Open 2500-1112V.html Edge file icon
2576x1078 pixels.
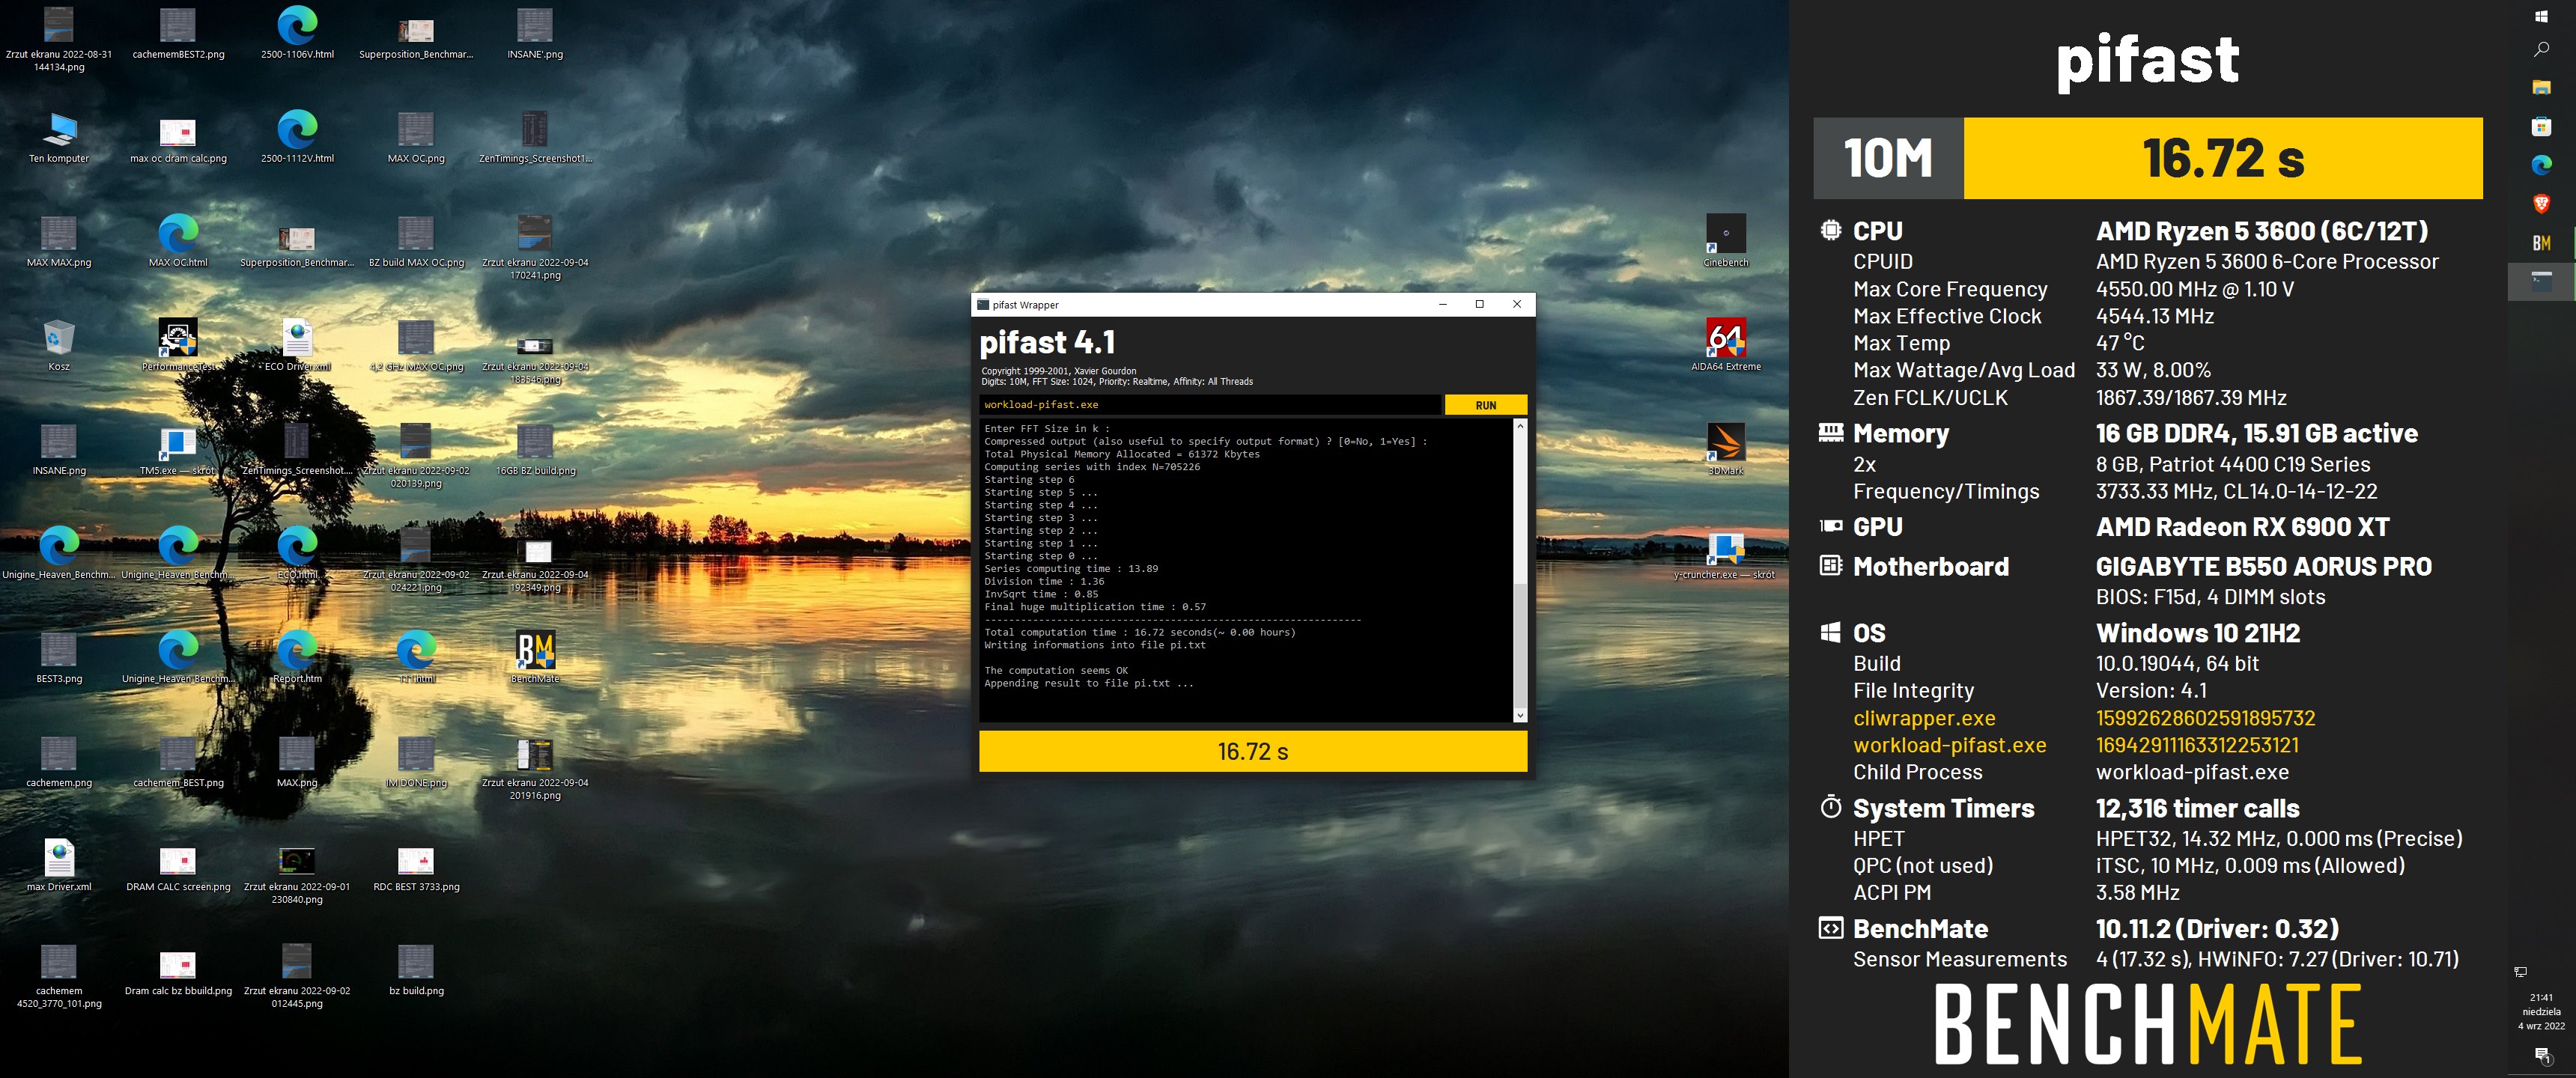point(297,137)
